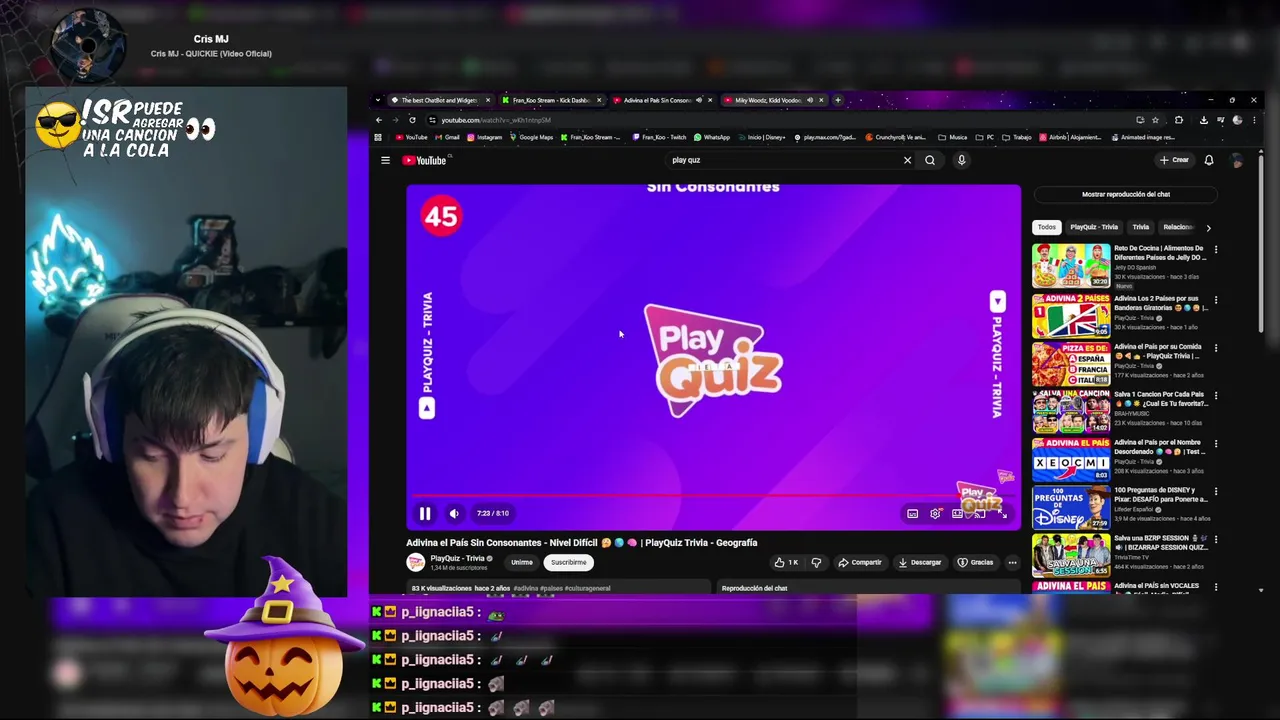Viewport: 1280px width, 720px height.
Task: Show more filter chips with the right arrow
Action: 1208,227
